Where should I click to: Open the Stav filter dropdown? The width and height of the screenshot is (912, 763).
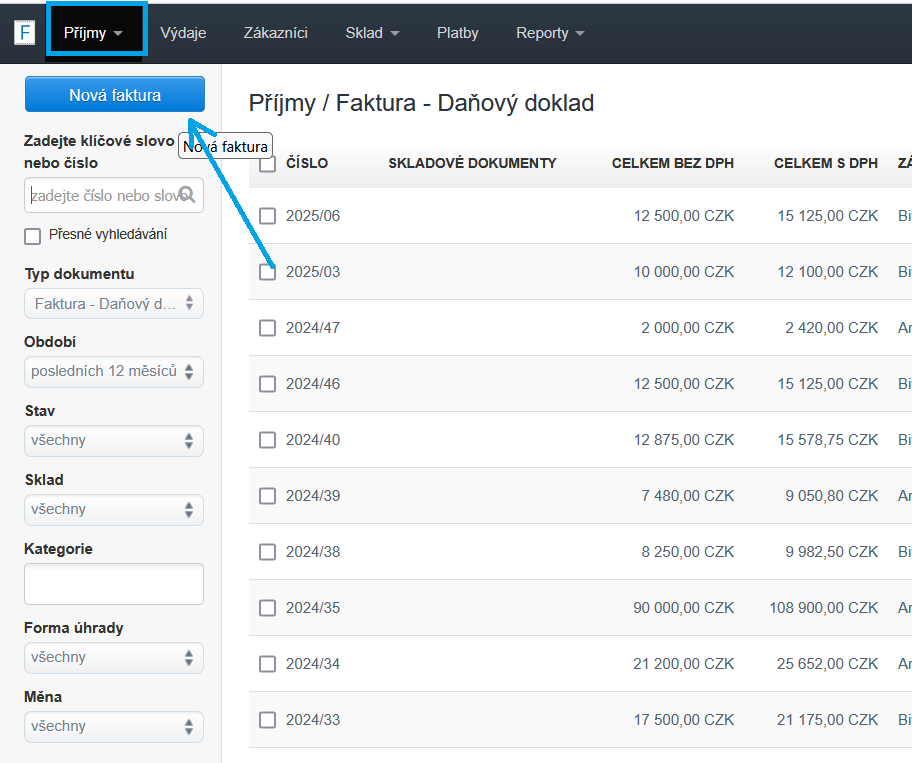113,441
